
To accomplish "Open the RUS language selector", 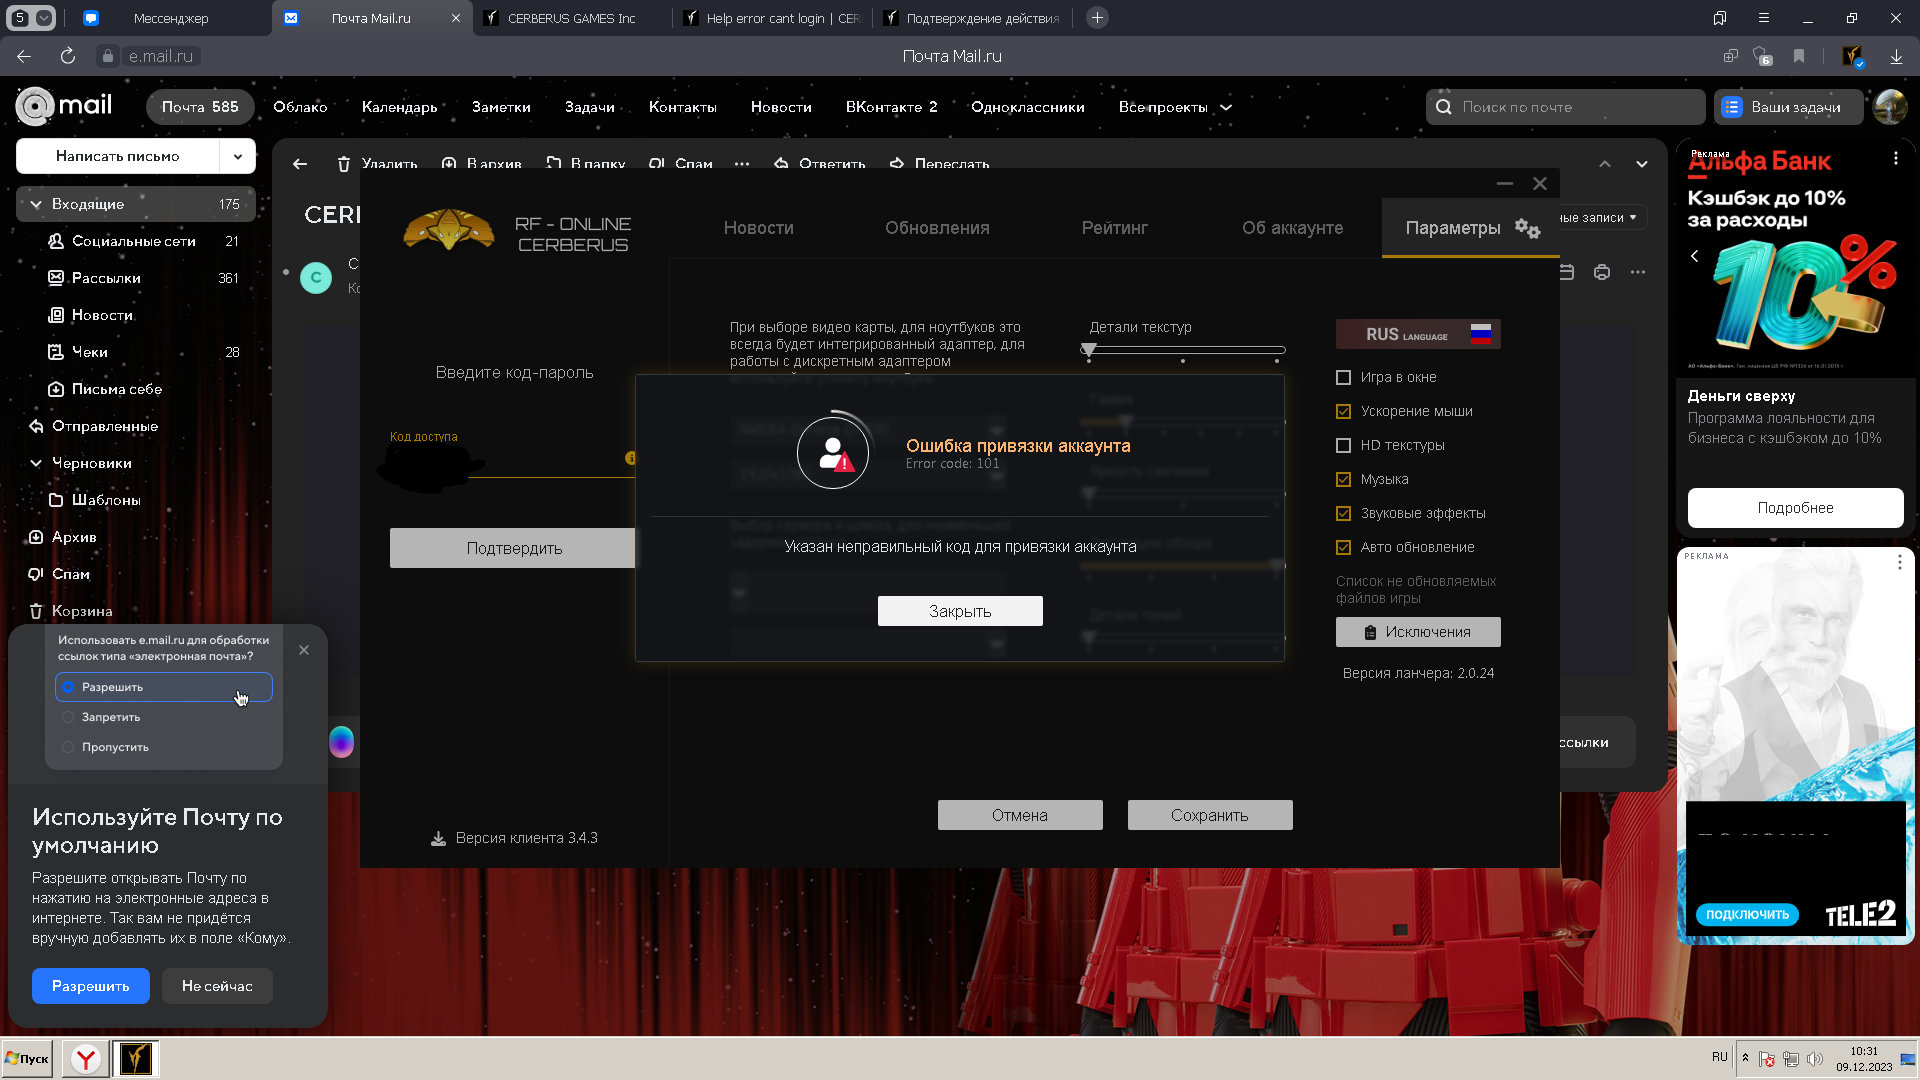I will pos(1418,334).
